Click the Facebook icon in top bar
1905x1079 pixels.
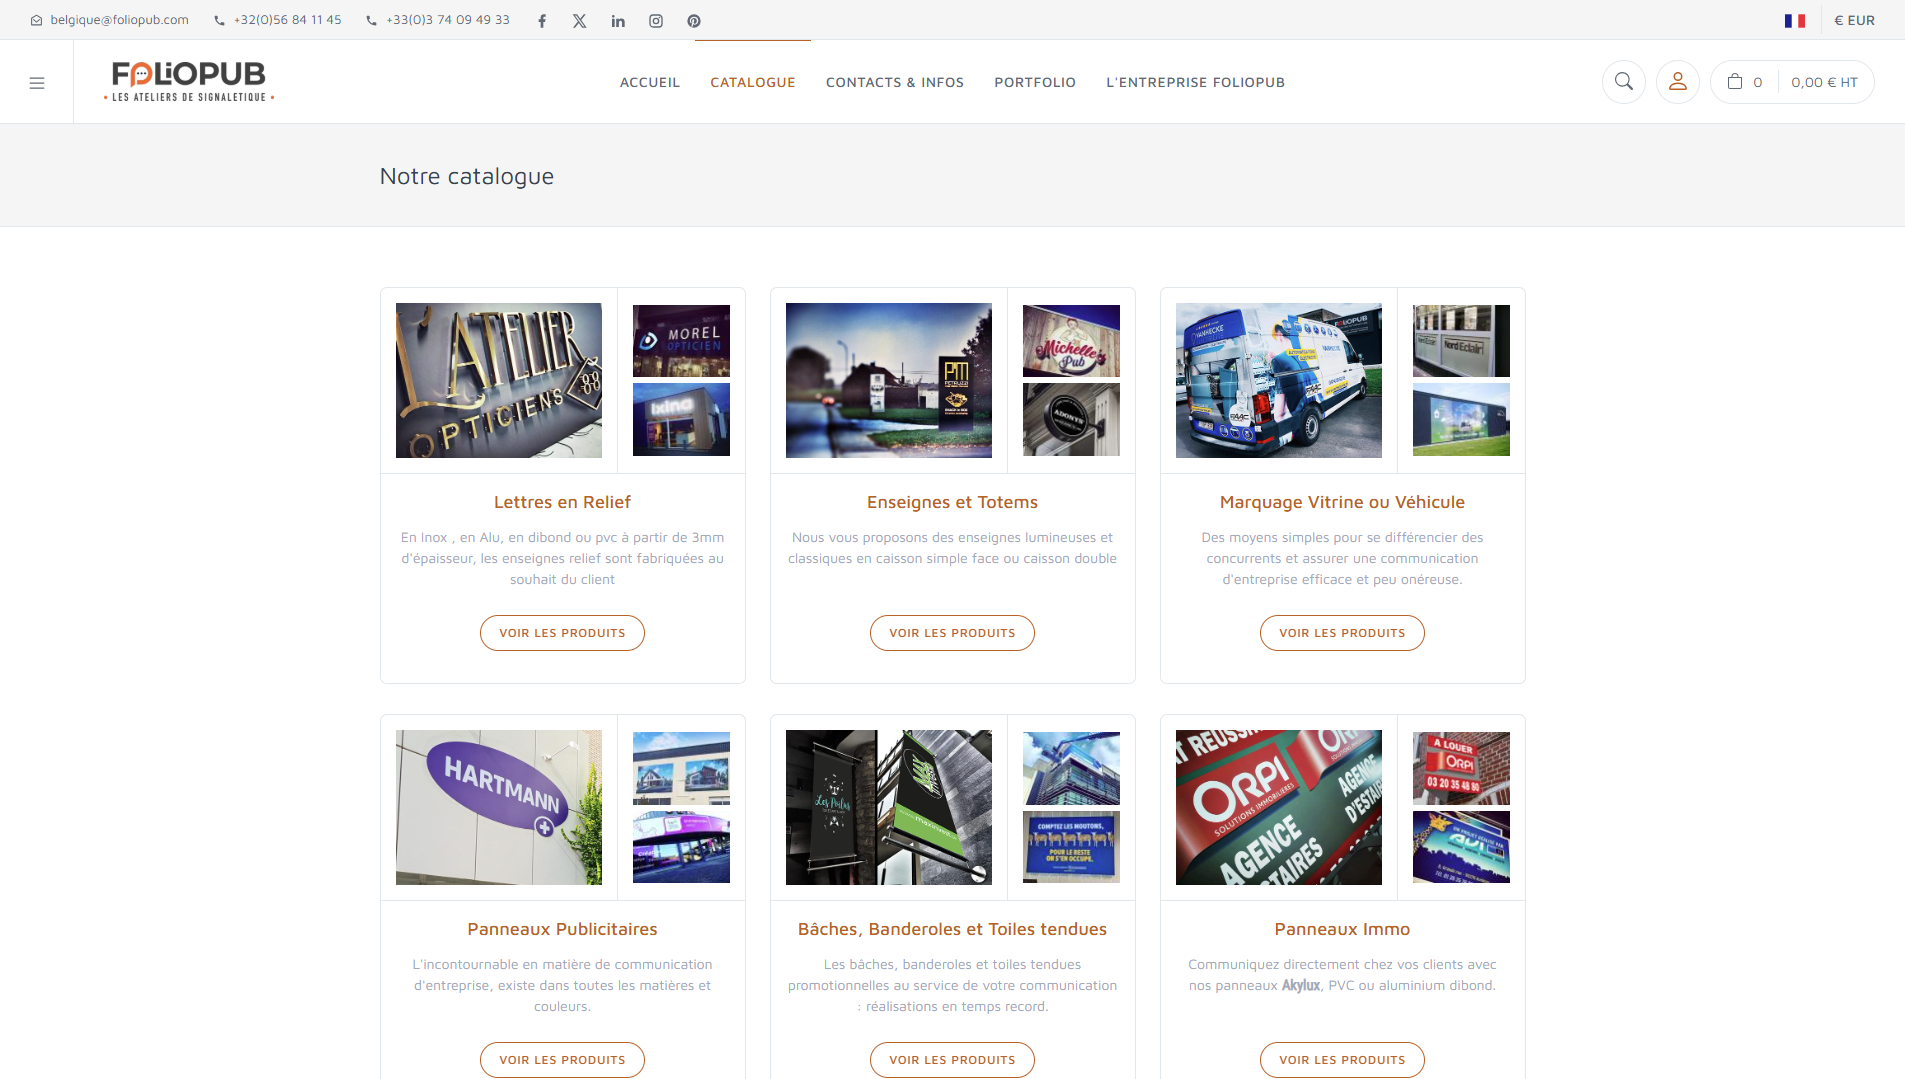coord(542,21)
